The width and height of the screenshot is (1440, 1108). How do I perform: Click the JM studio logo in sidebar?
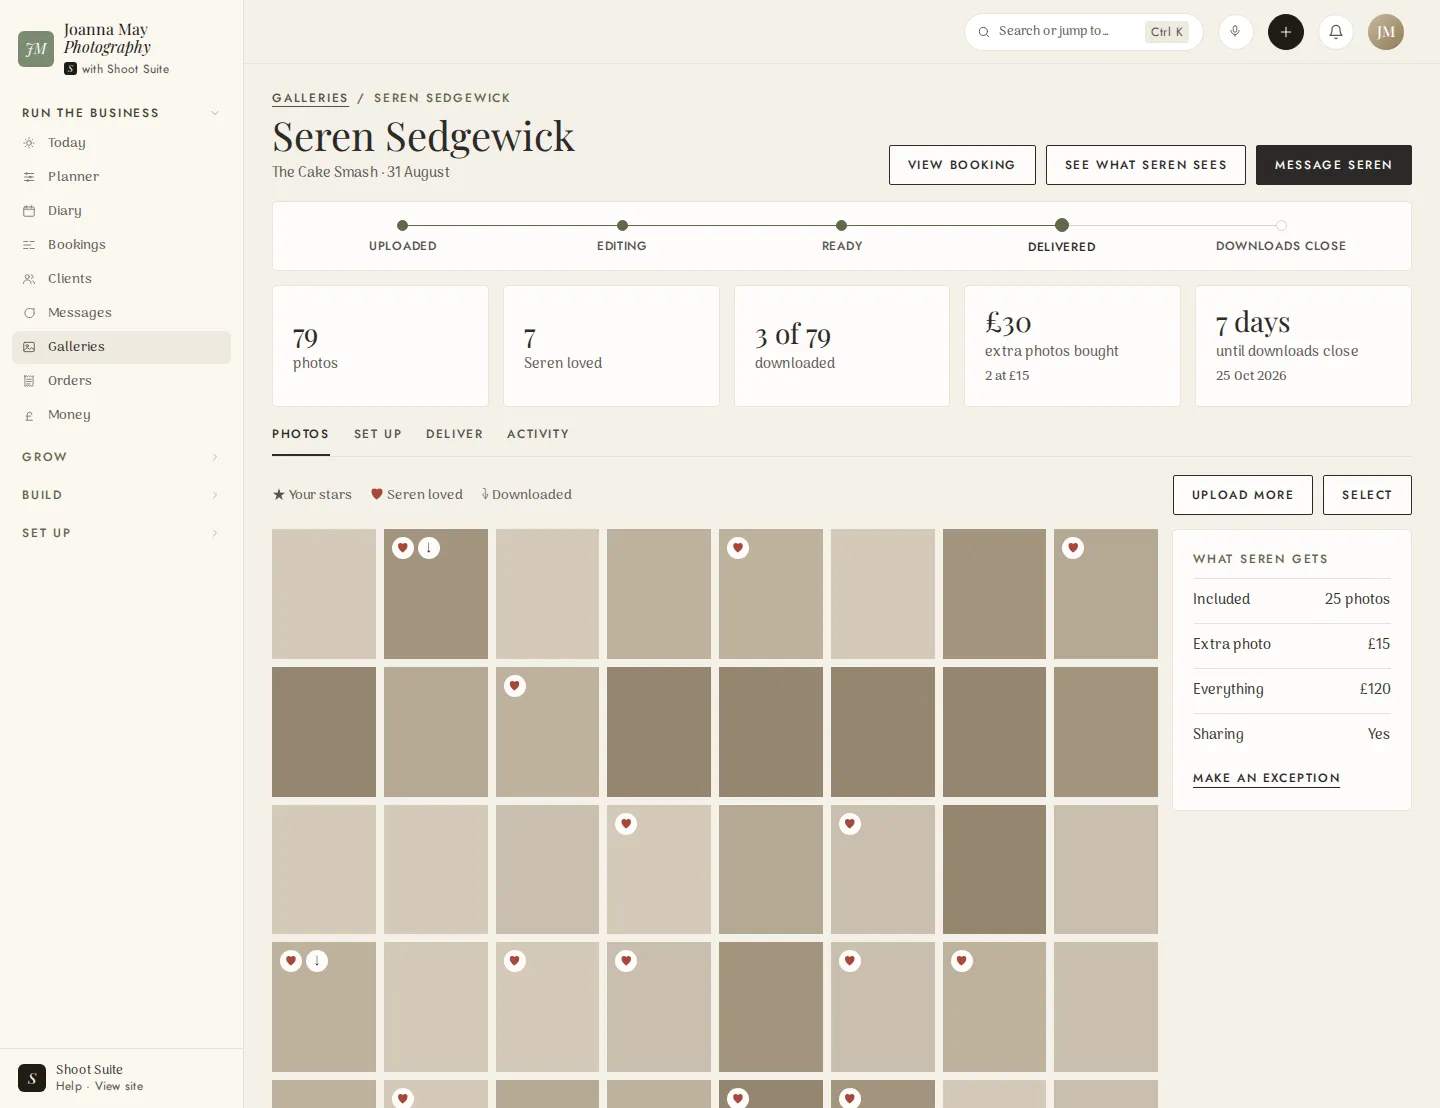click(x=36, y=48)
